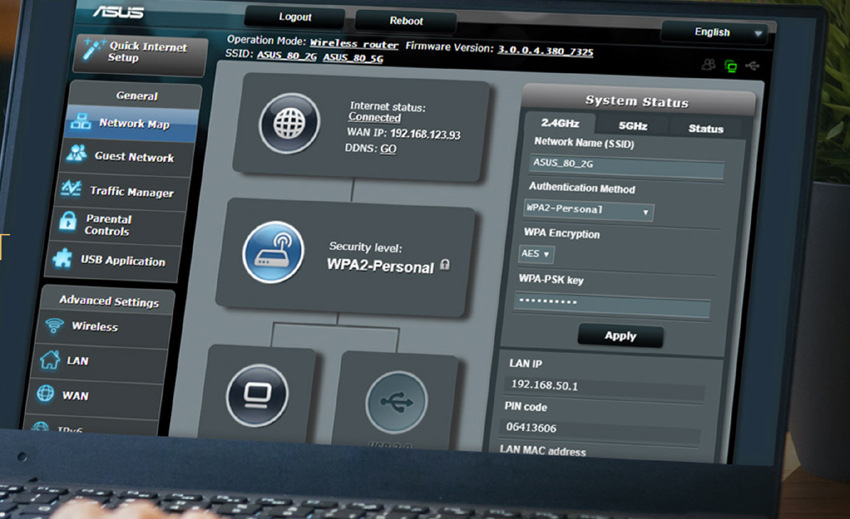Click the General section header
This screenshot has height=519, width=850.
tap(137, 95)
